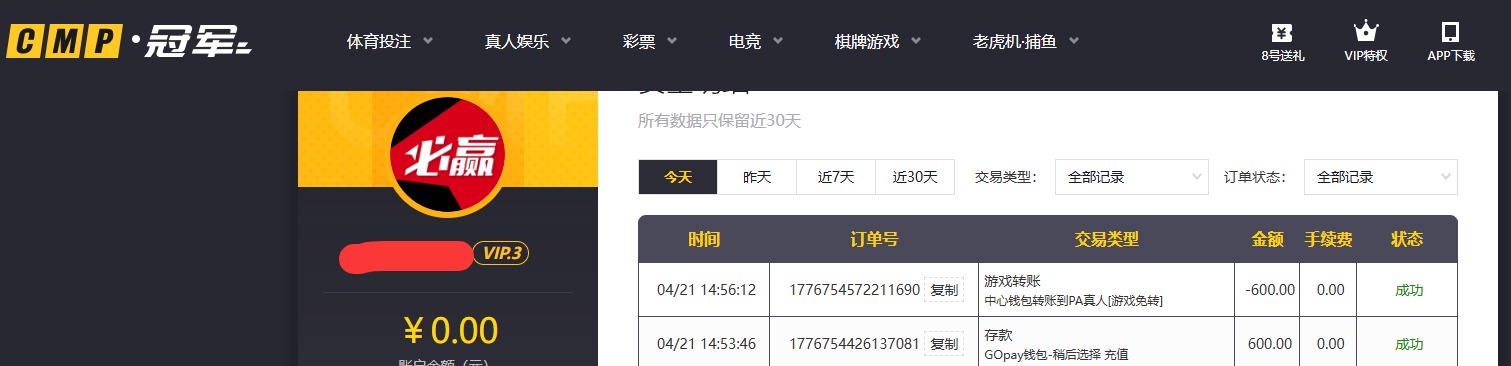1511x366 pixels.
Task: Expand the 电竞 menu
Action: coord(756,42)
